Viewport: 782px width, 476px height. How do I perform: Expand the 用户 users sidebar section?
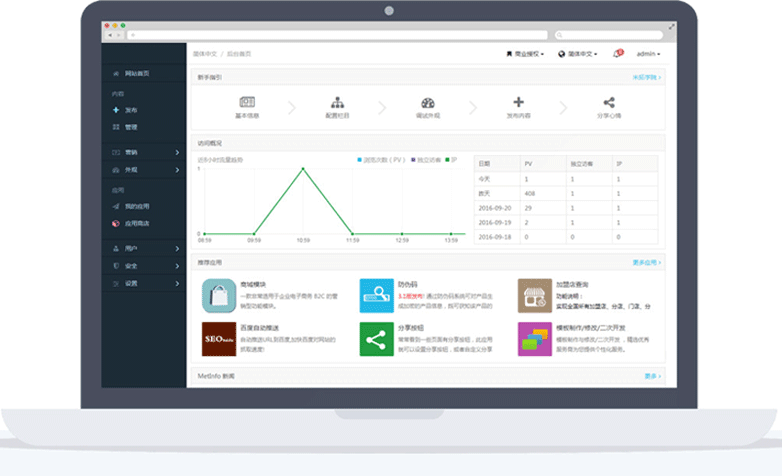click(x=145, y=248)
